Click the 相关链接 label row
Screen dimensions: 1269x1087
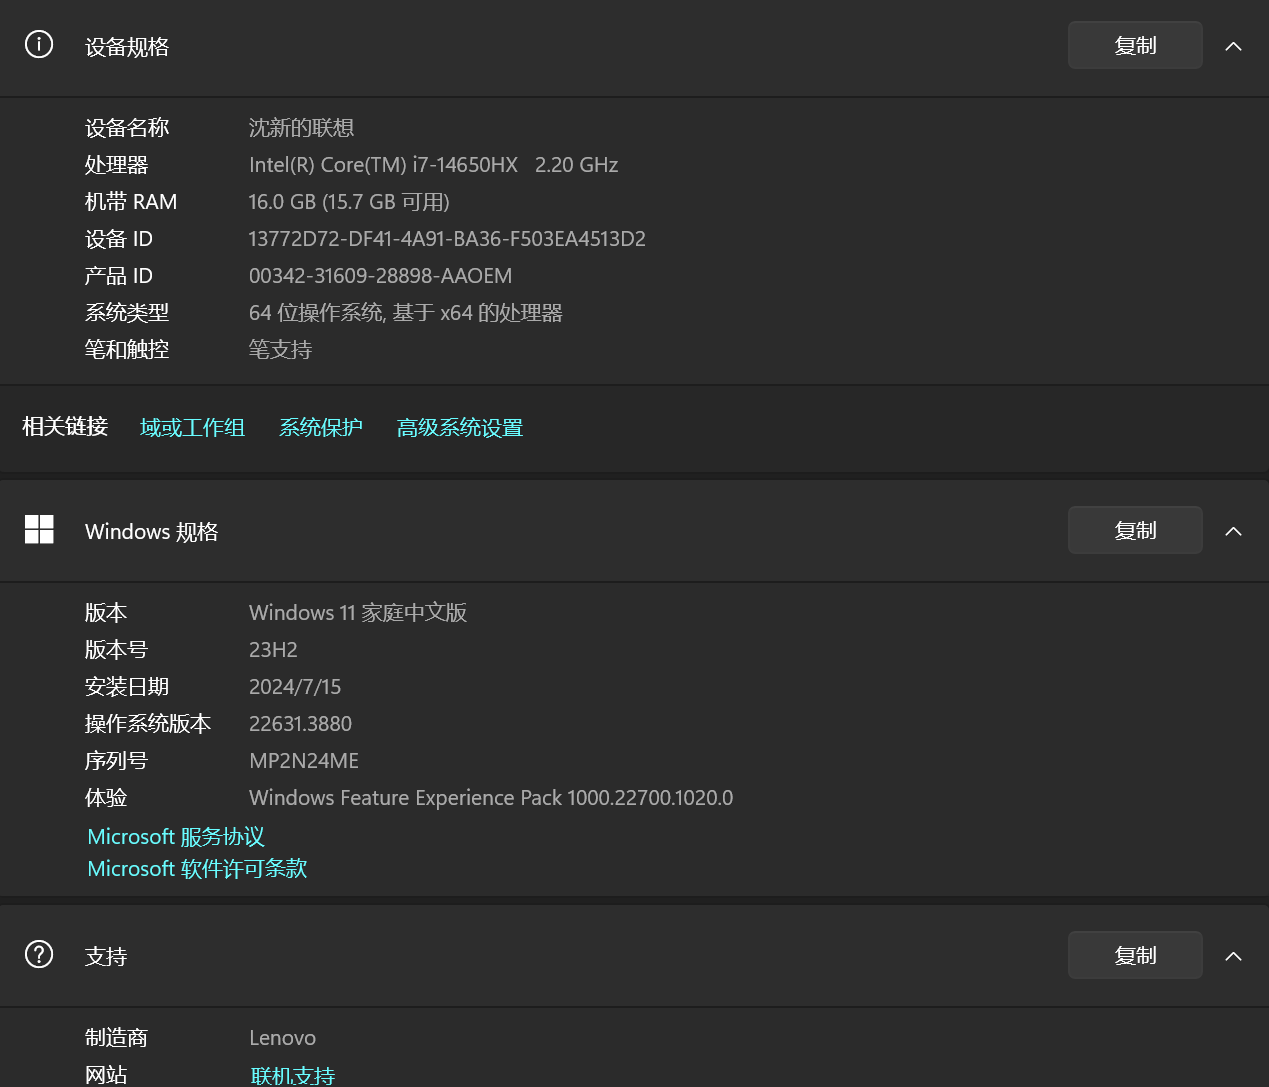pos(64,427)
